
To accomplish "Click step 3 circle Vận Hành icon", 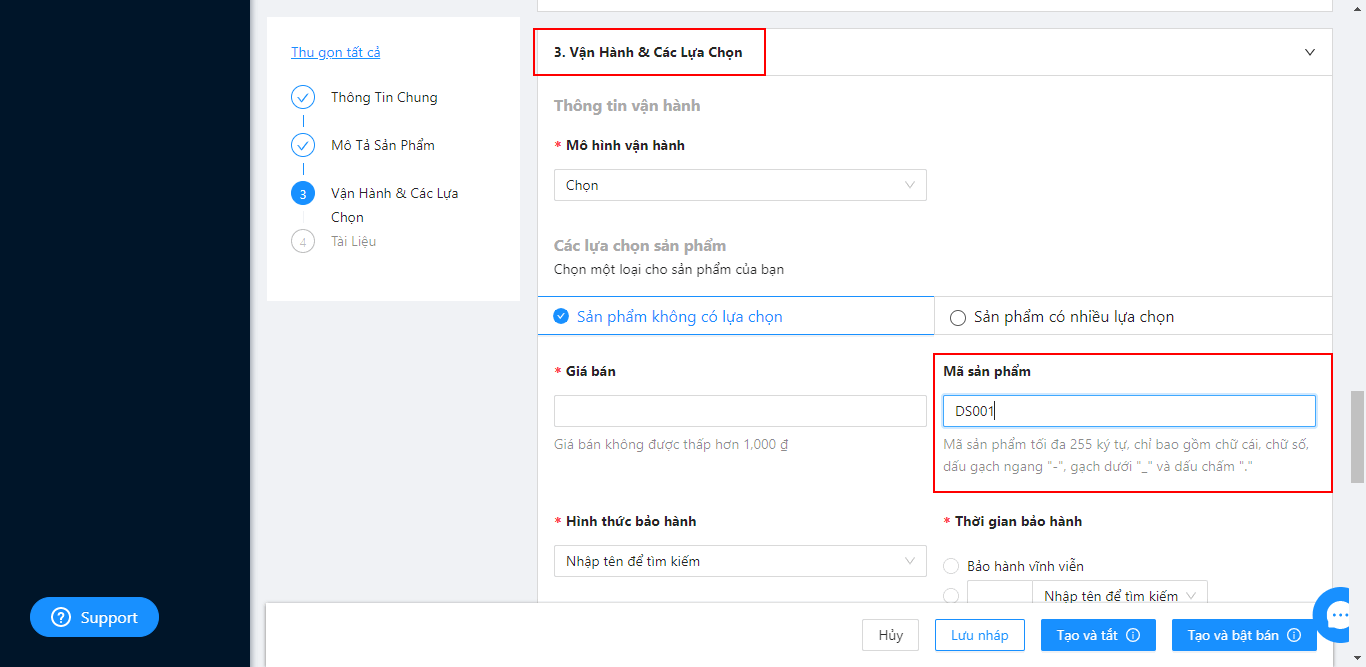I will tap(303, 193).
